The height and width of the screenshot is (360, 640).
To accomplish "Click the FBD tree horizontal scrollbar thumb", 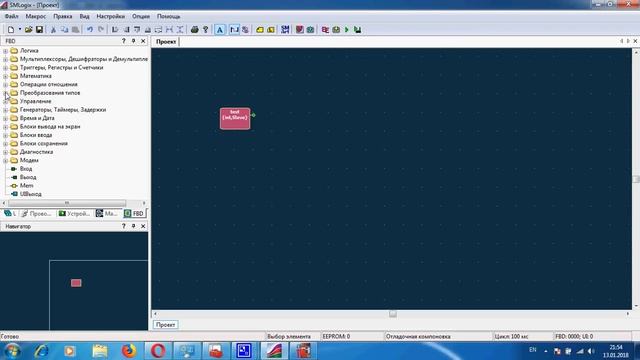I will tap(67, 203).
